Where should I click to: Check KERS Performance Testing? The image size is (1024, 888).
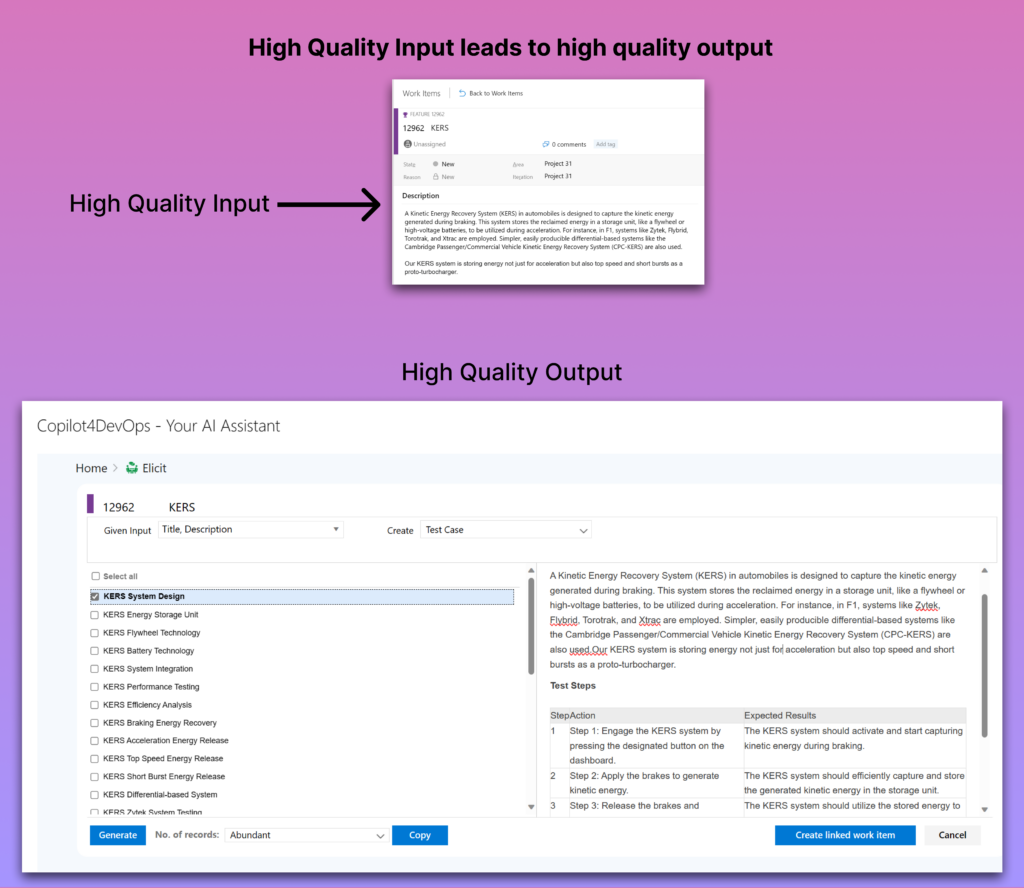pyautogui.click(x=95, y=687)
